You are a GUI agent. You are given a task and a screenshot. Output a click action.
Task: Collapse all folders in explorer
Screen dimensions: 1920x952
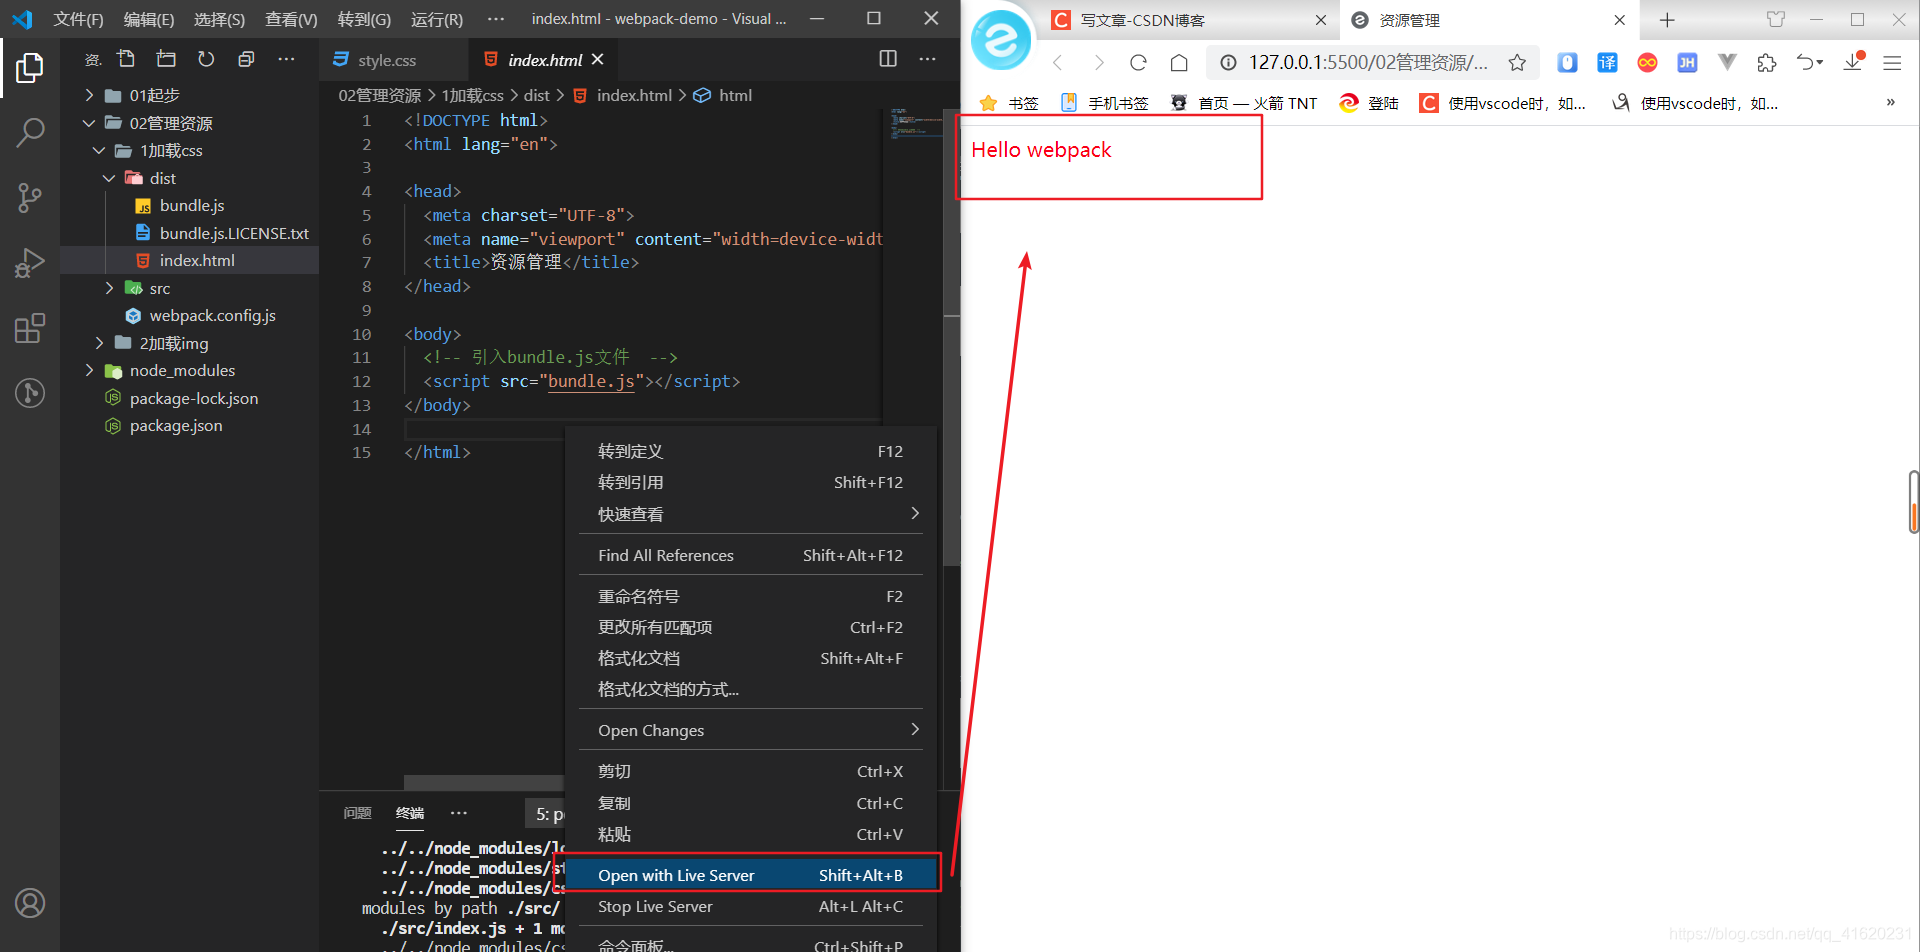(x=246, y=59)
